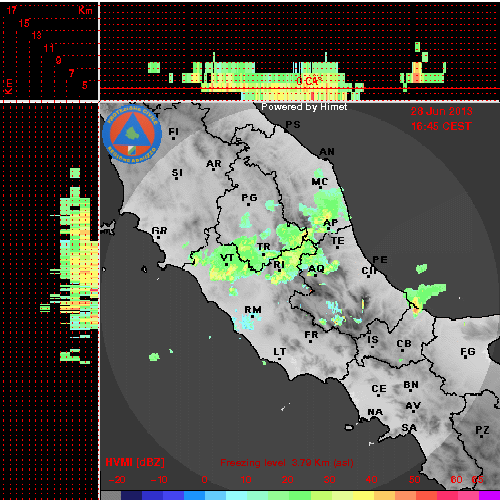Viewport: 500px width, 500px height.
Task: Click the 'AP' city label on map
Action: coord(330,223)
